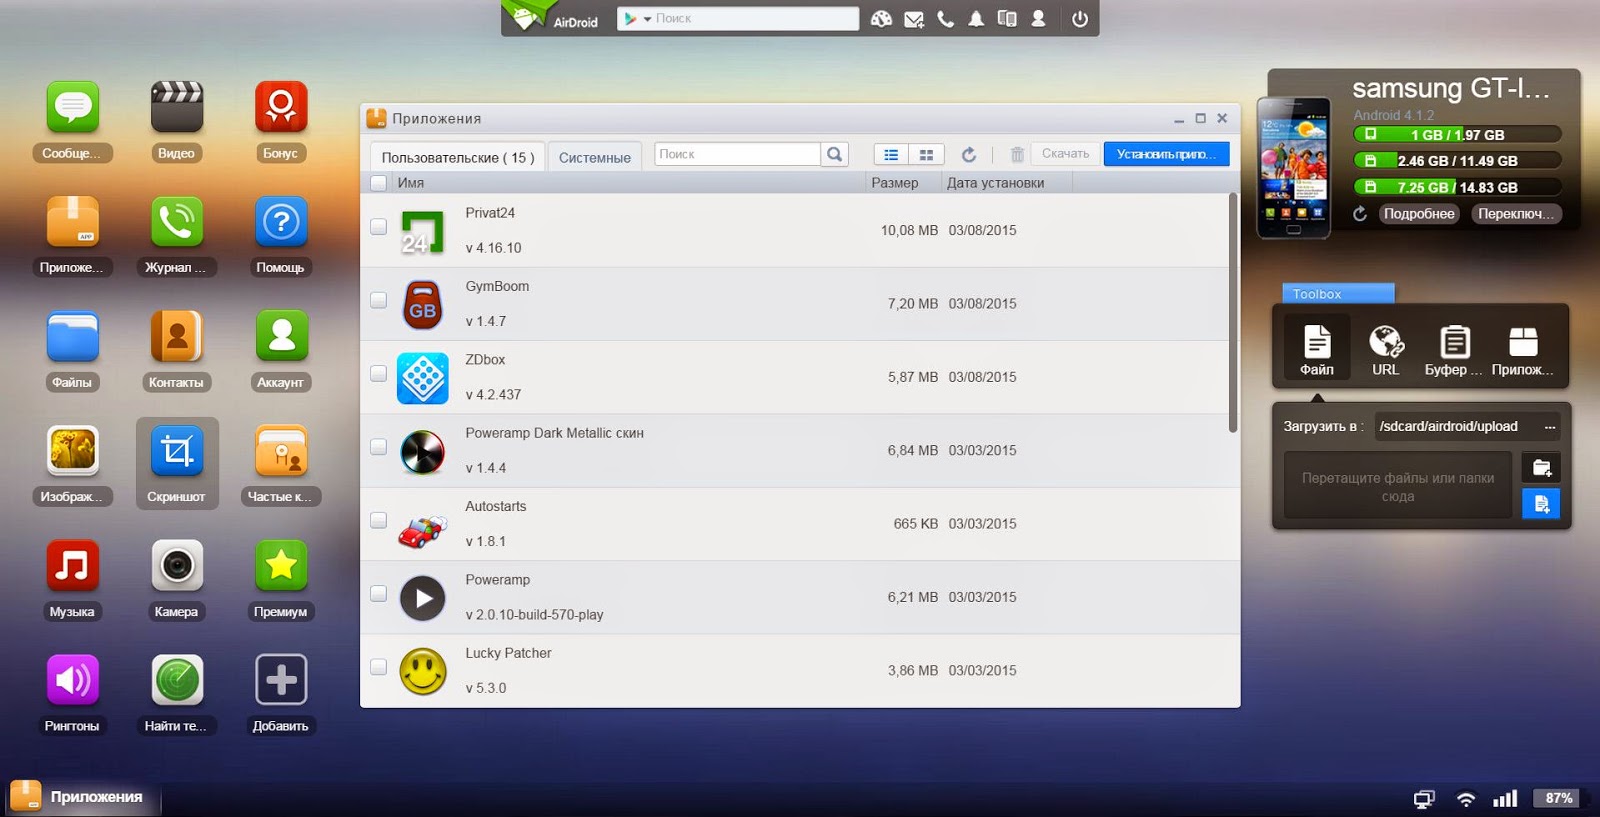1600x817 pixels.
Task: Click the trash delete icon in toolbar
Action: pyautogui.click(x=1017, y=155)
